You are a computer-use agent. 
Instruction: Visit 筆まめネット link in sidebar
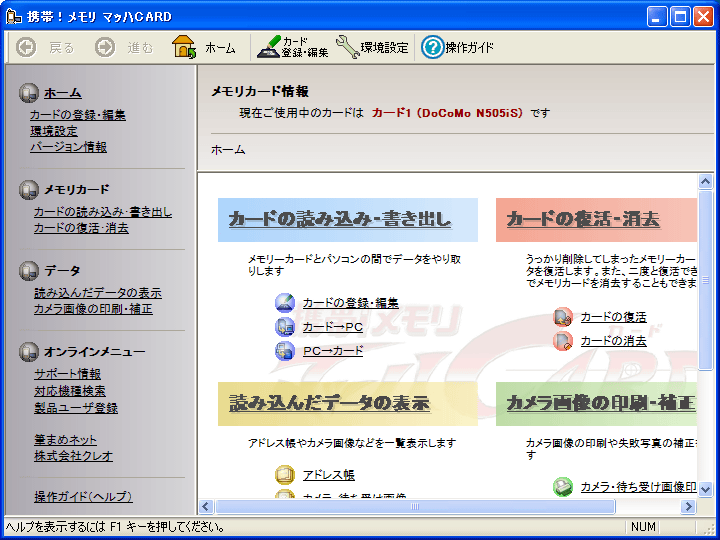pos(65,440)
